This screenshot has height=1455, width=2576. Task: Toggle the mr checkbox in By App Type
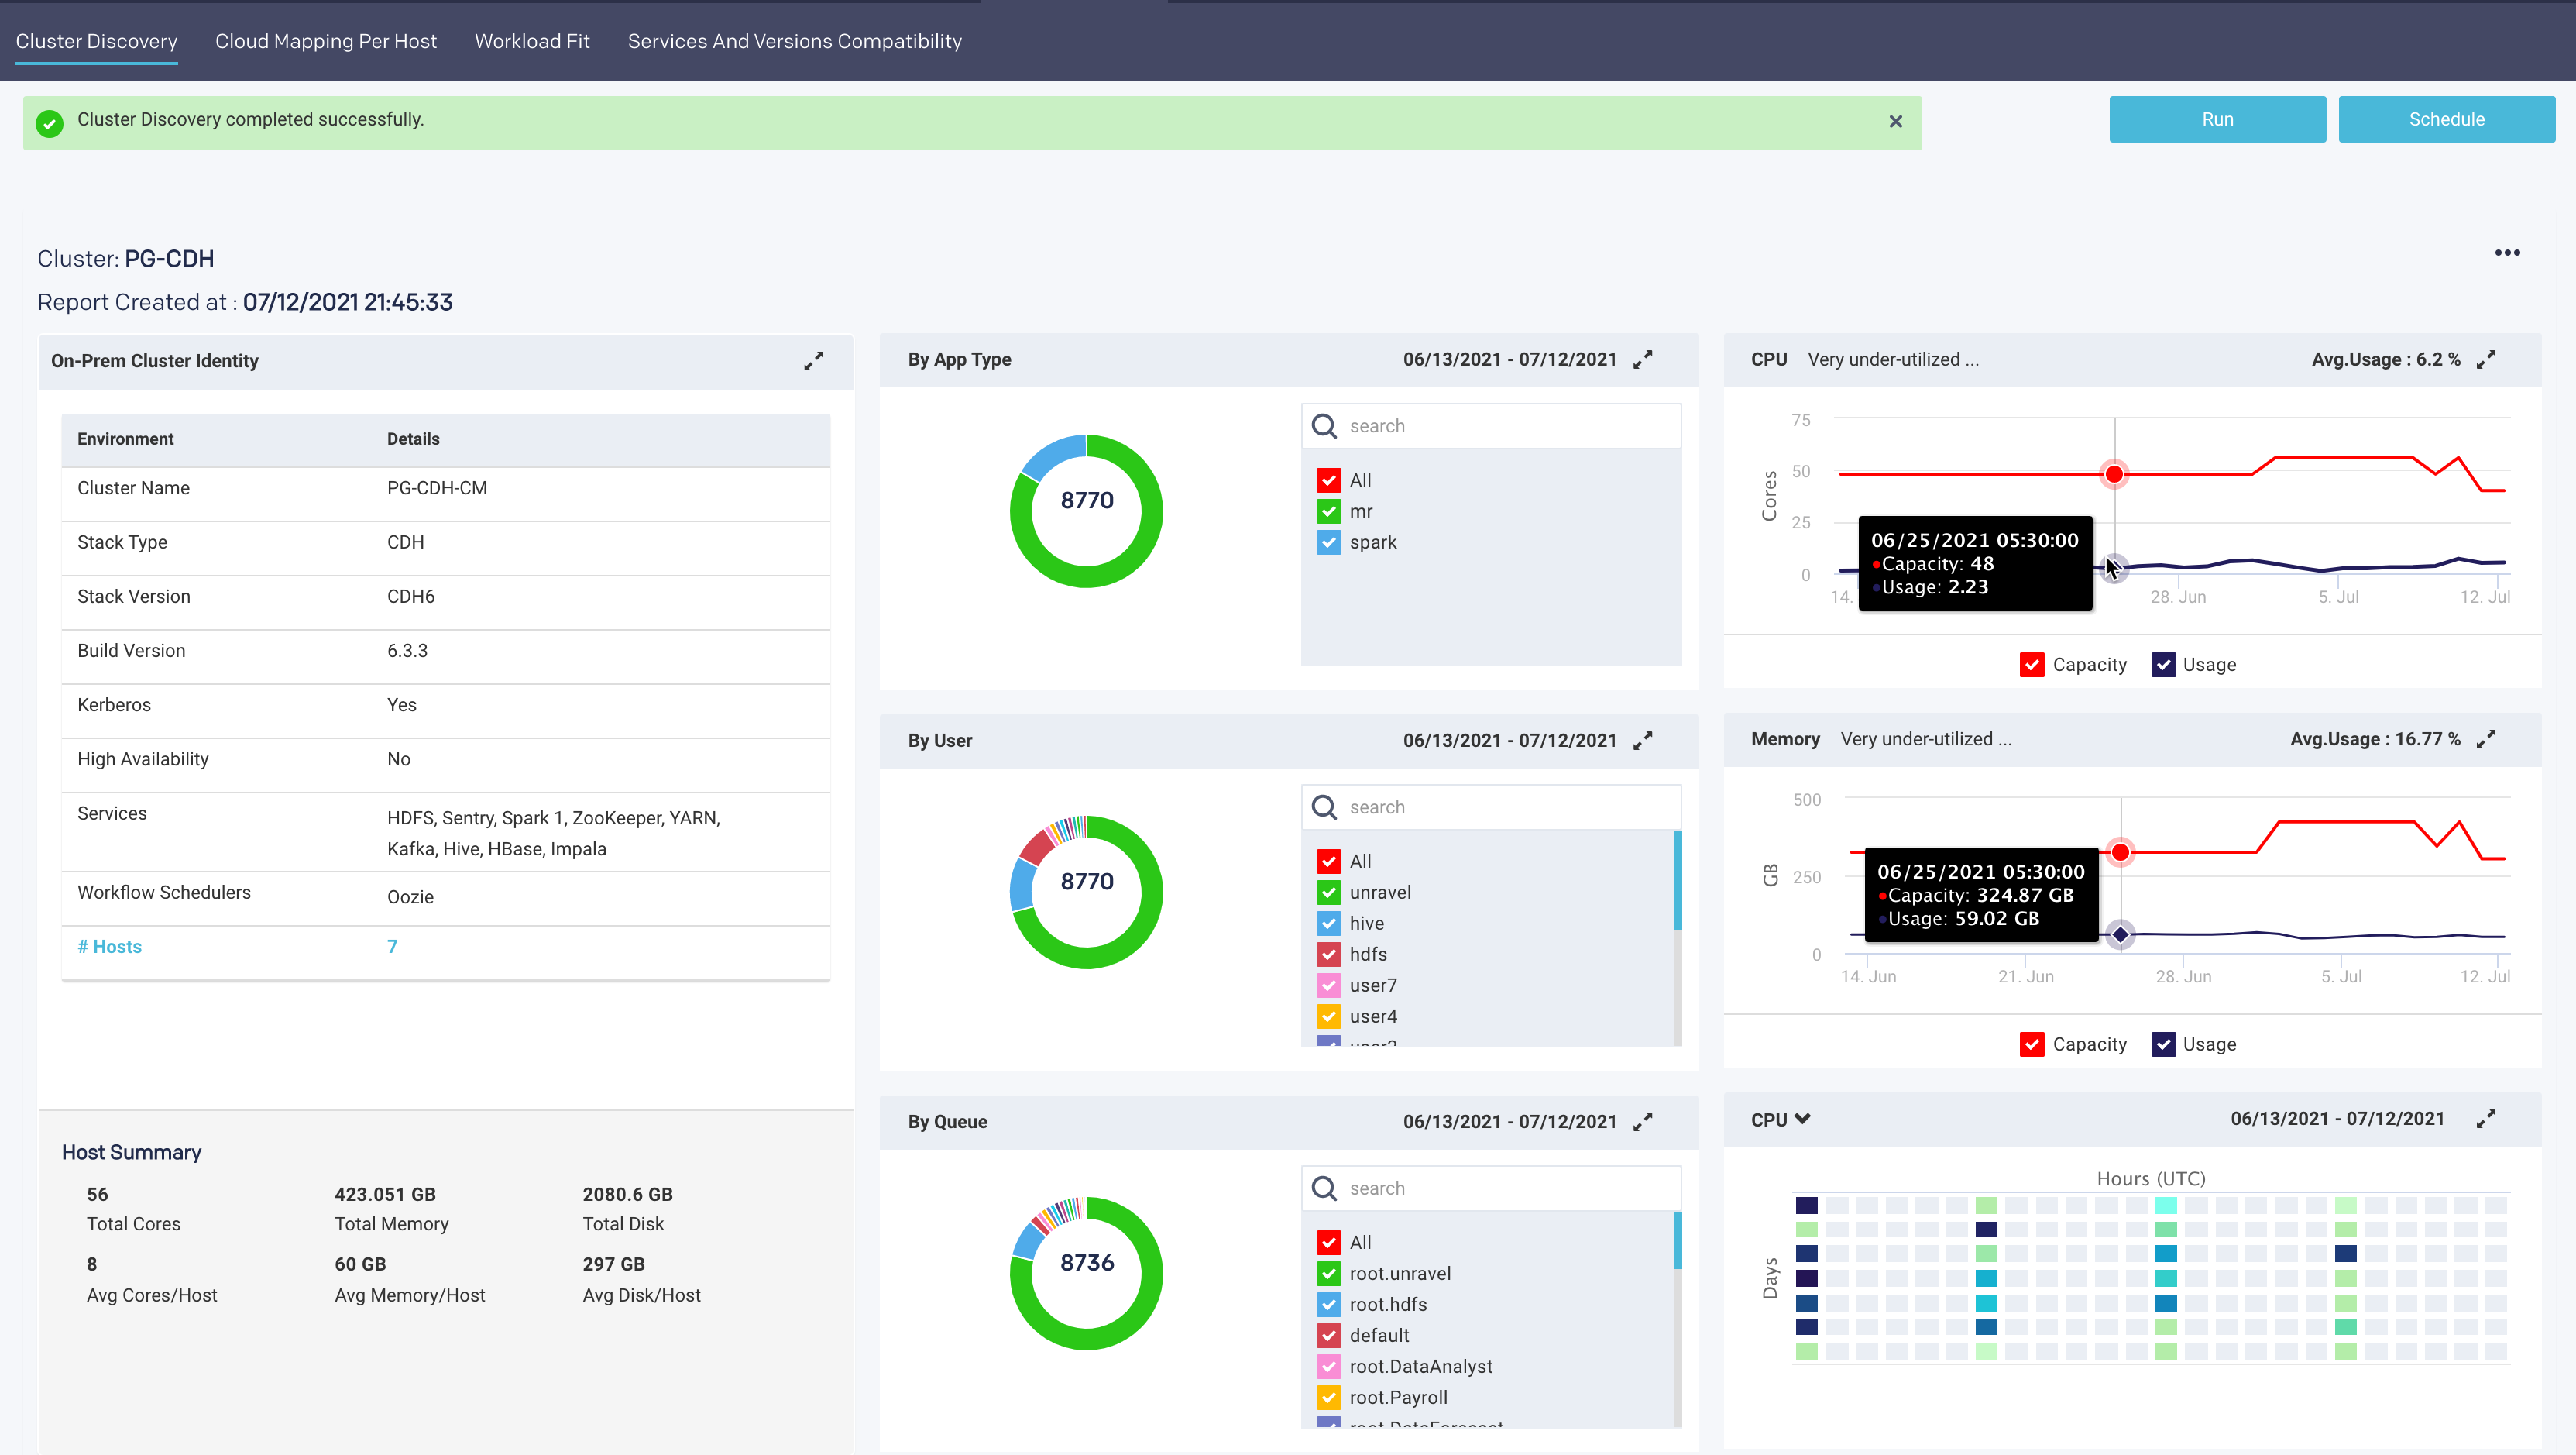coord(1329,510)
